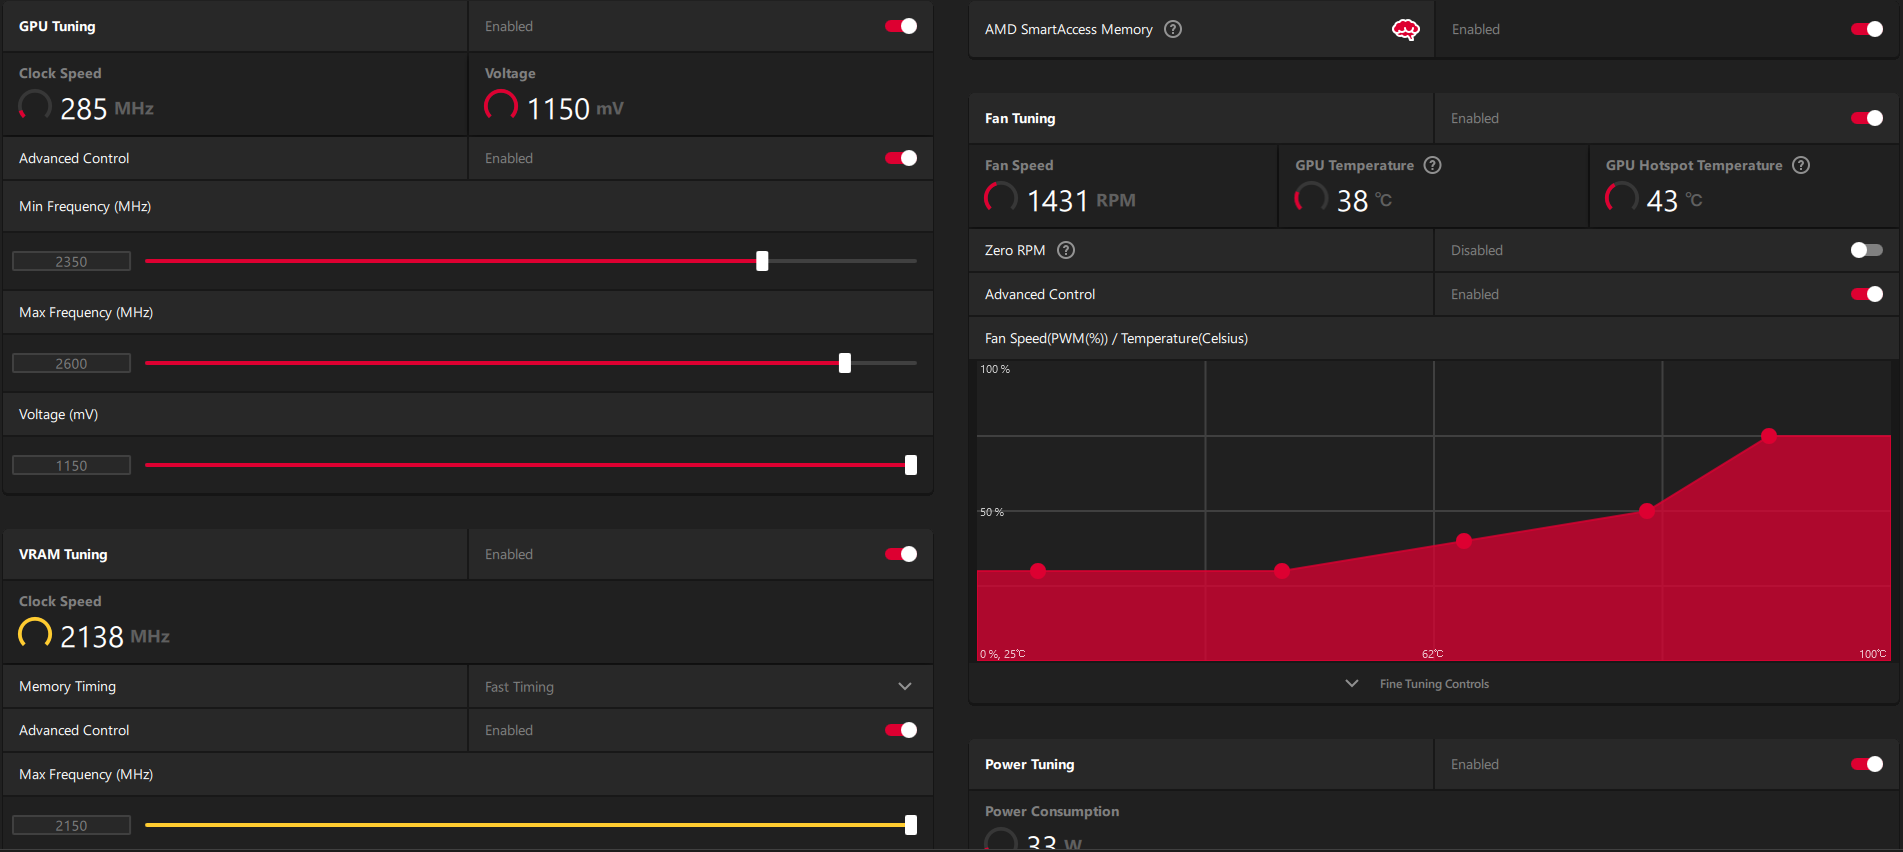Click the GPU Hotspot Temperature gauge icon

tap(1621, 198)
